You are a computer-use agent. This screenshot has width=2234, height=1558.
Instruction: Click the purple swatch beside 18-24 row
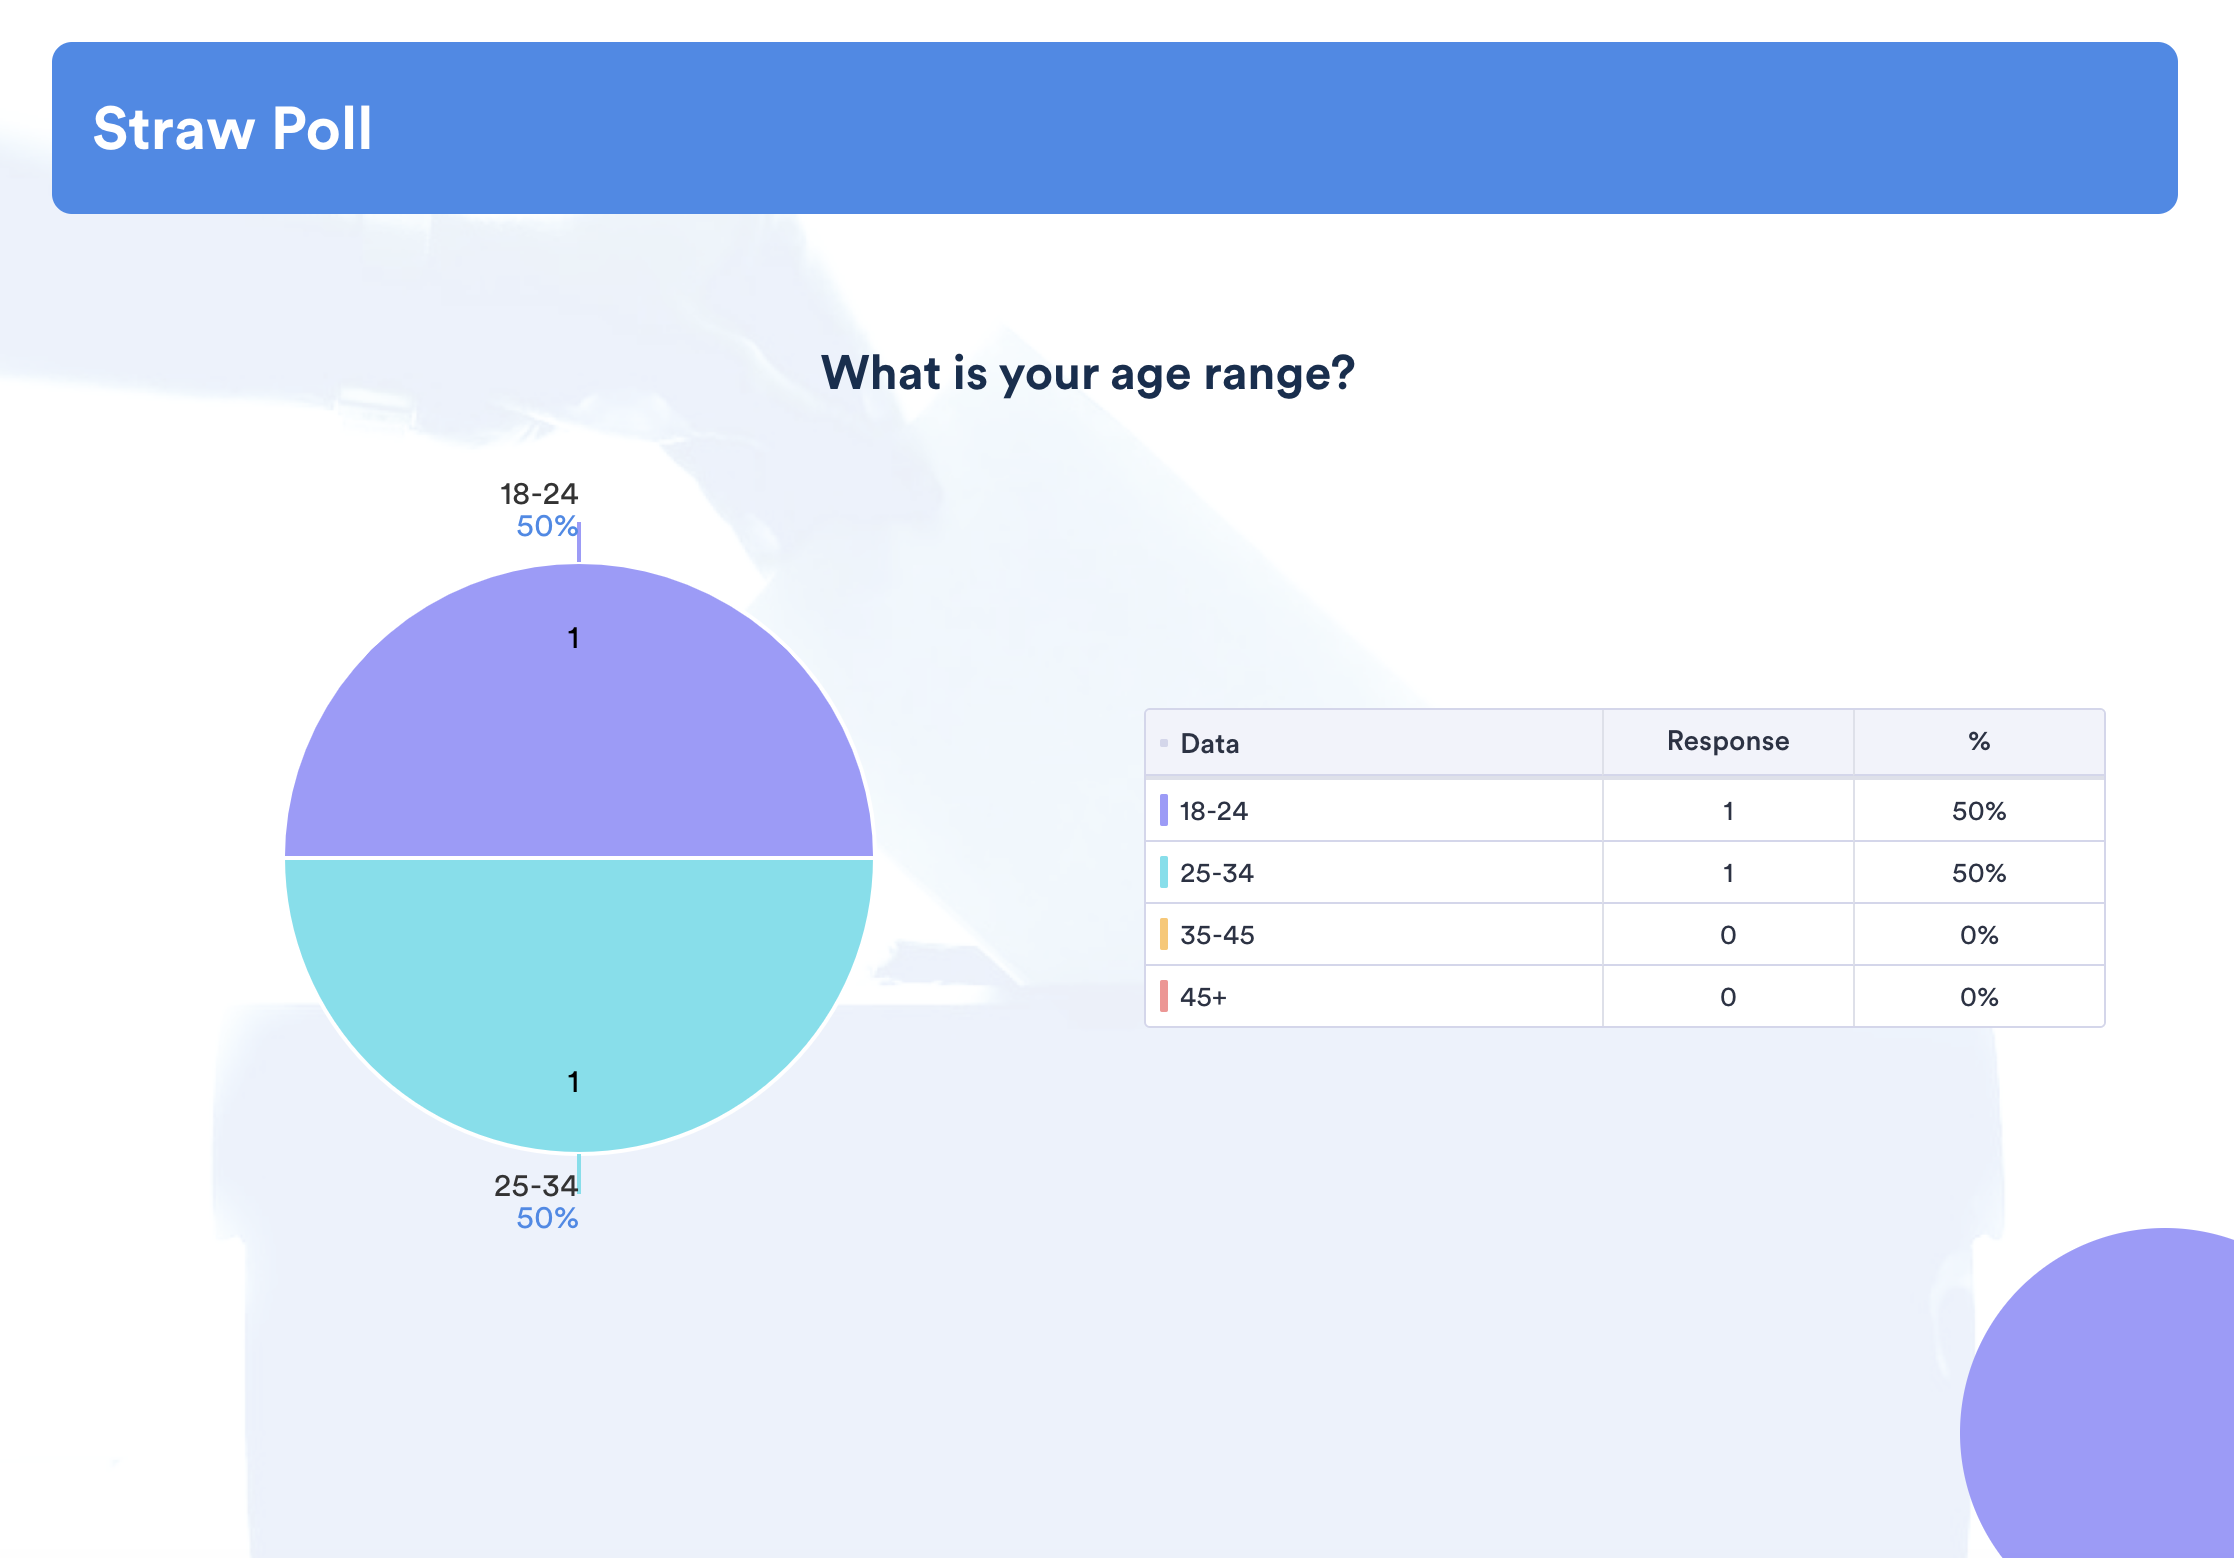pyautogui.click(x=1163, y=810)
